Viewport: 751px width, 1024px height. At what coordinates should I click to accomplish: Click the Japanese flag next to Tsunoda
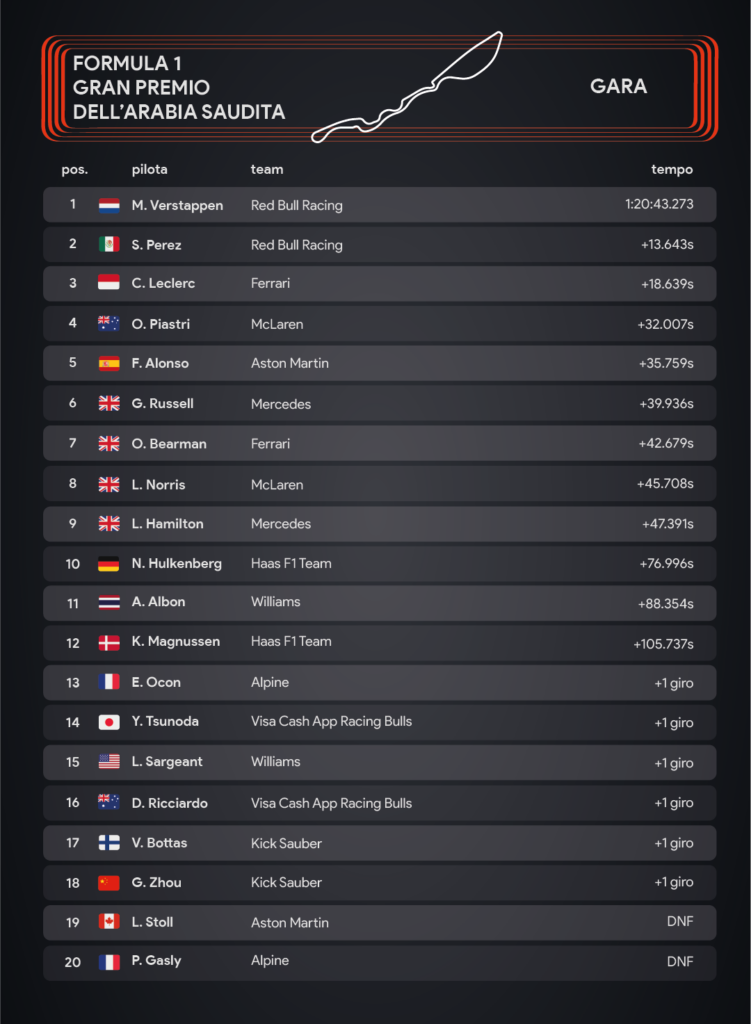pyautogui.click(x=109, y=722)
